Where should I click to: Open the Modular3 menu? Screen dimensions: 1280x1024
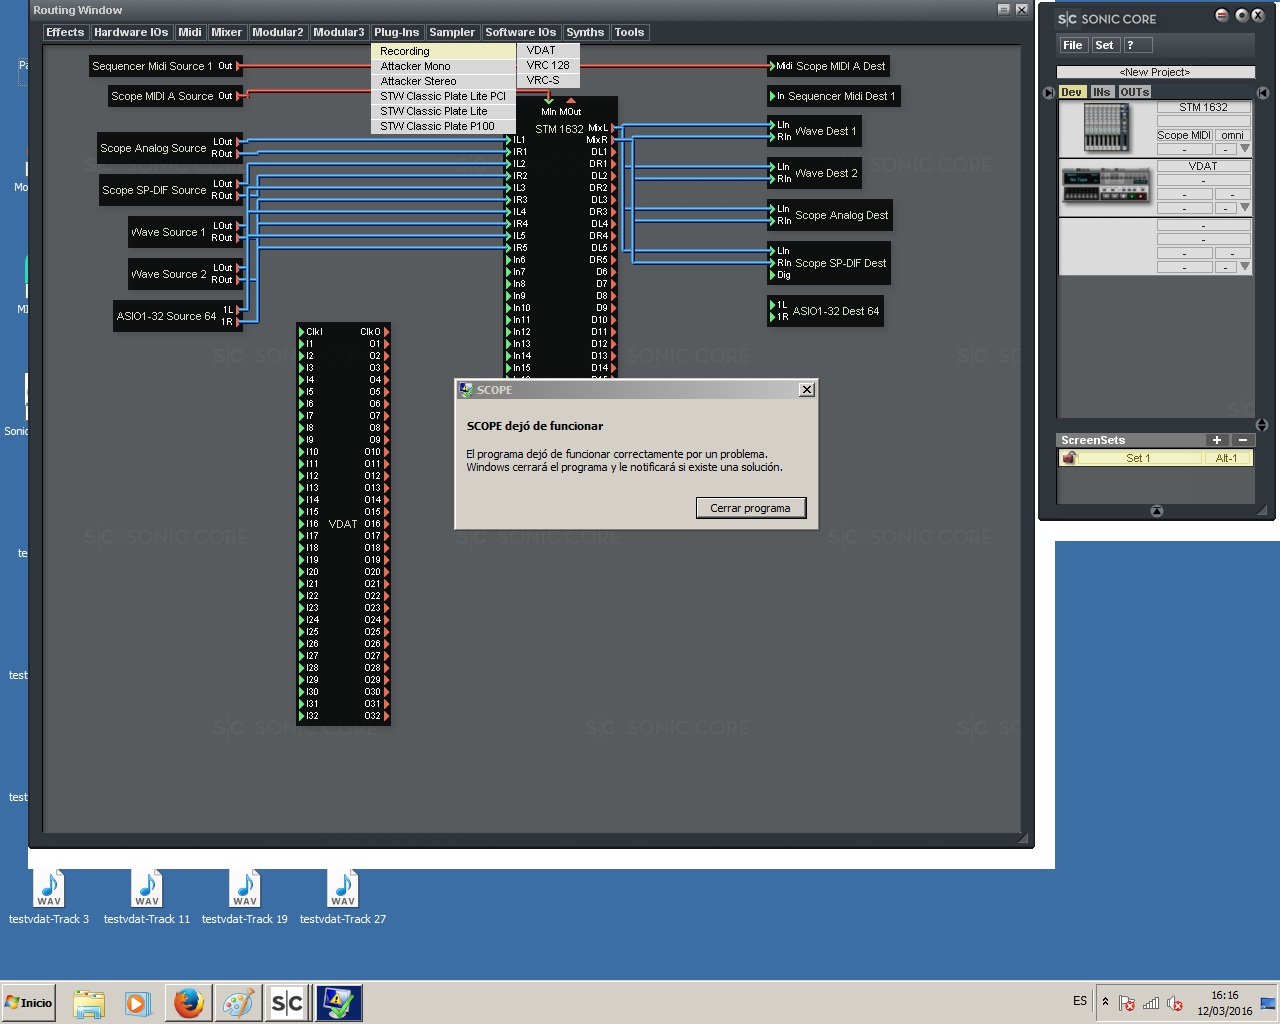click(x=339, y=32)
